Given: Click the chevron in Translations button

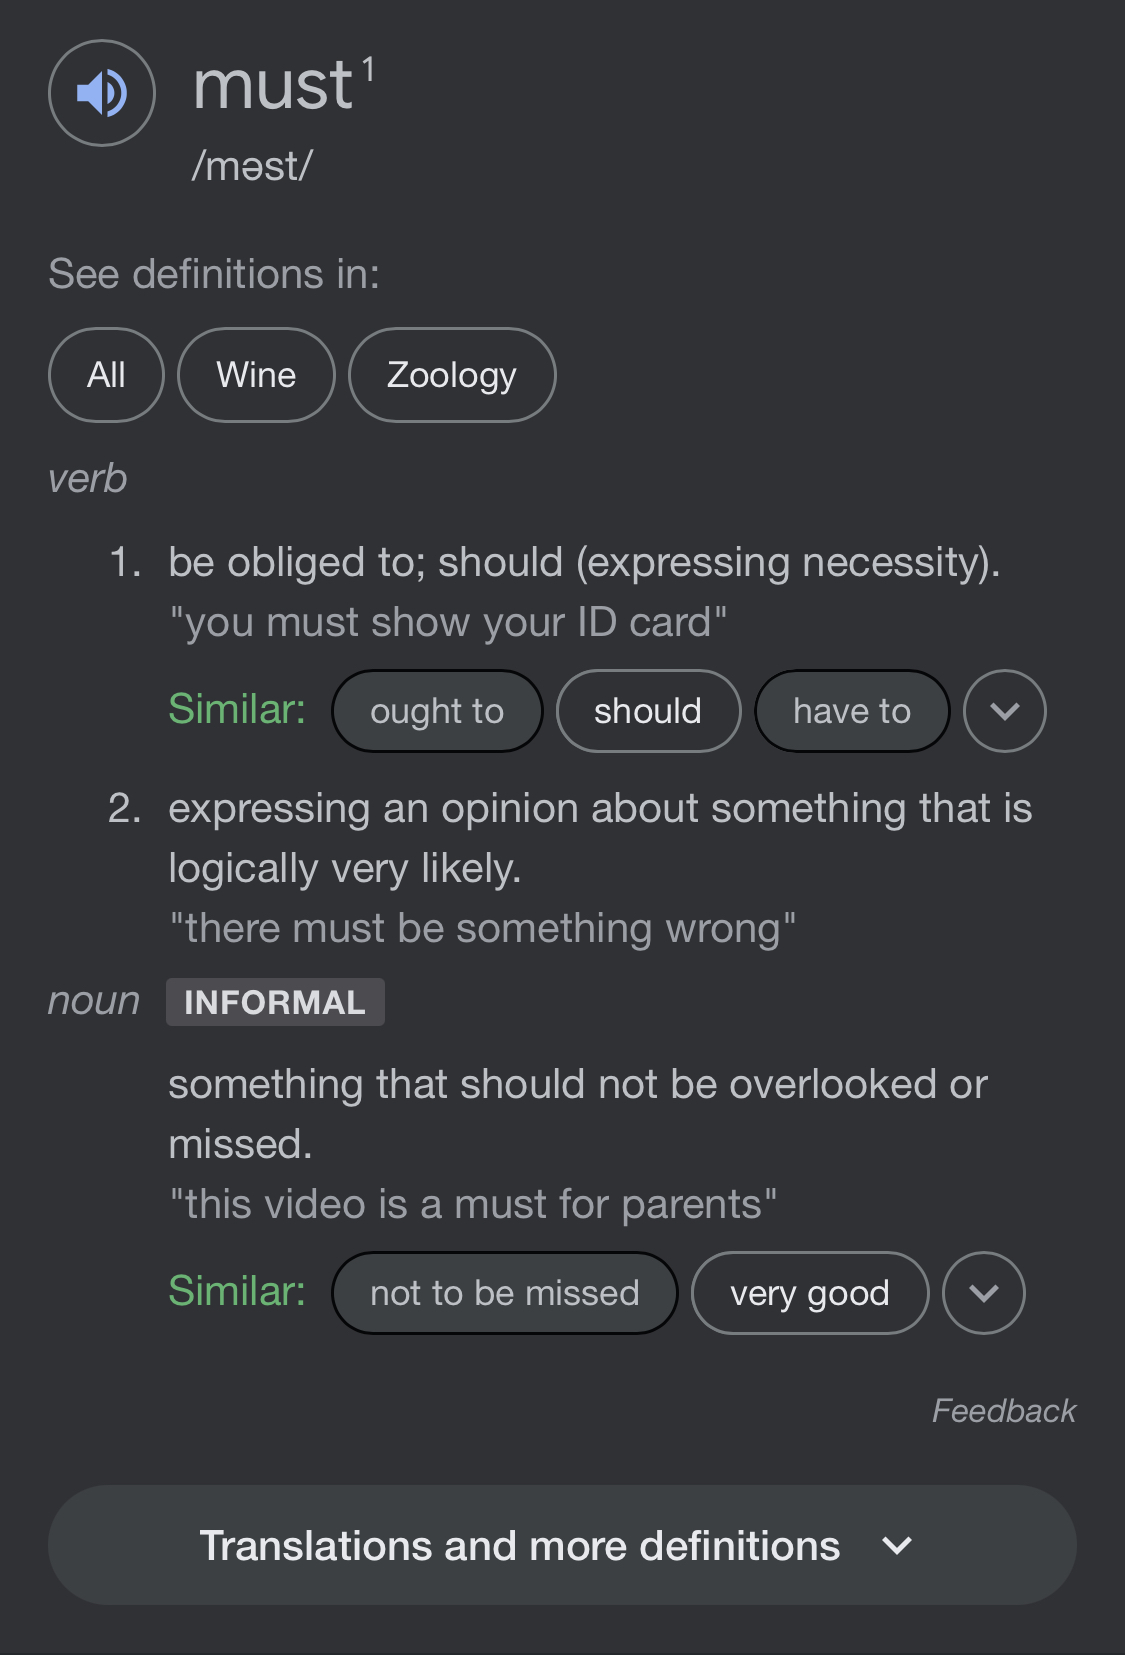Looking at the screenshot, I should (897, 1546).
